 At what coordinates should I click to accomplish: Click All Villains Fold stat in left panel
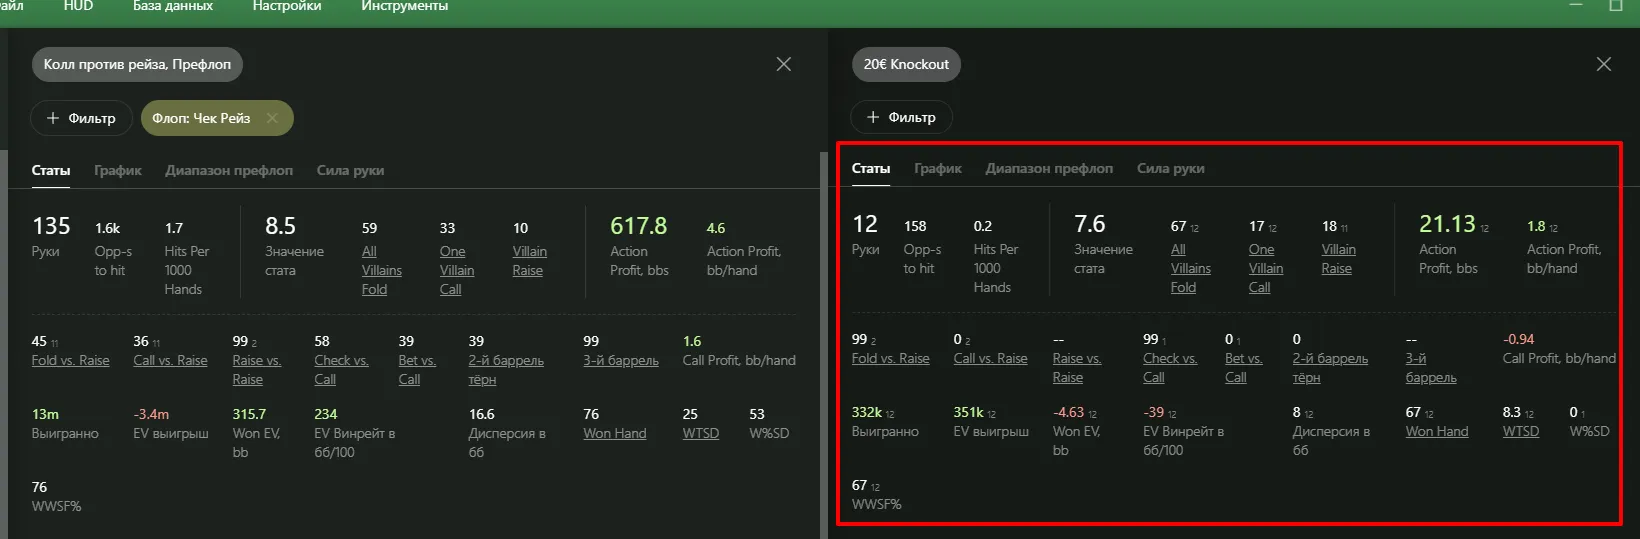(x=381, y=270)
